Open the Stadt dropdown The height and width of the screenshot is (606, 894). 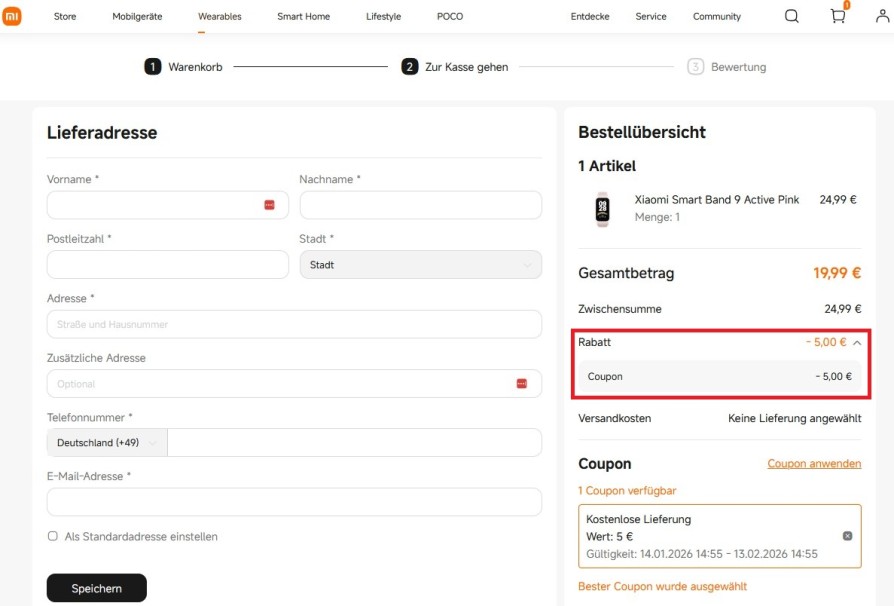click(420, 265)
